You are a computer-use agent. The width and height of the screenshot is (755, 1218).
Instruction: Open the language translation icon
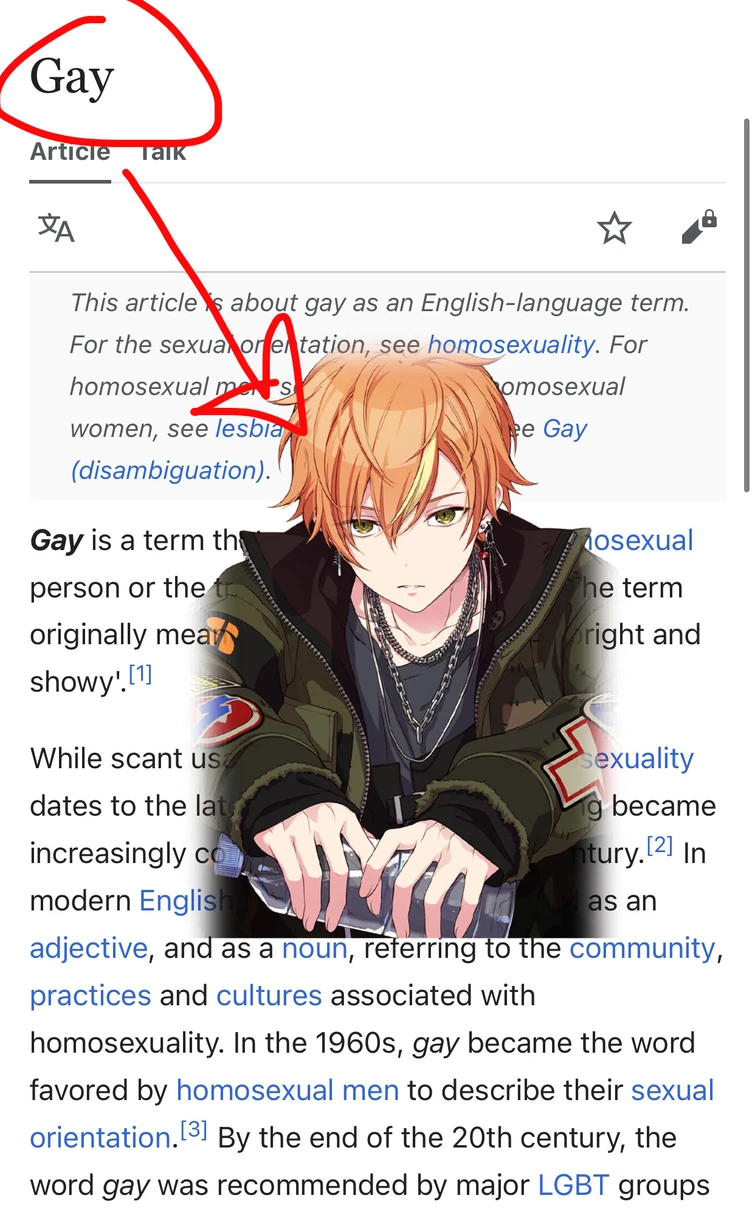tap(56, 228)
